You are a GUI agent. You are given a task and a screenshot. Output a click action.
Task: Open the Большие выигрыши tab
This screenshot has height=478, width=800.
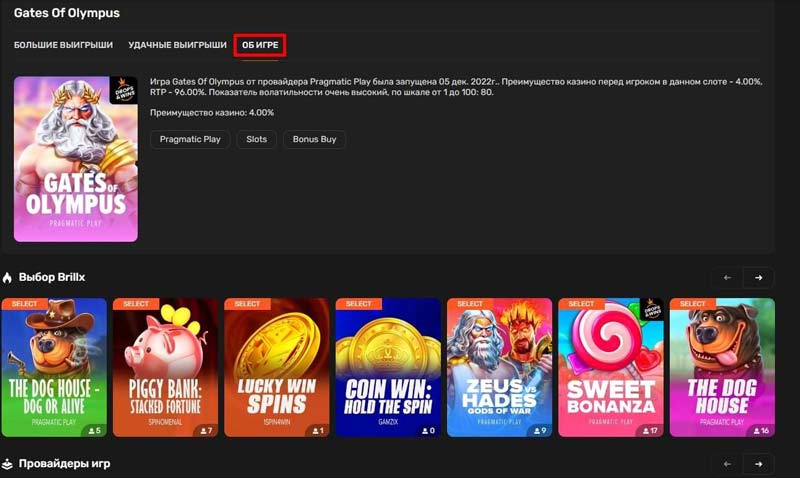click(63, 45)
